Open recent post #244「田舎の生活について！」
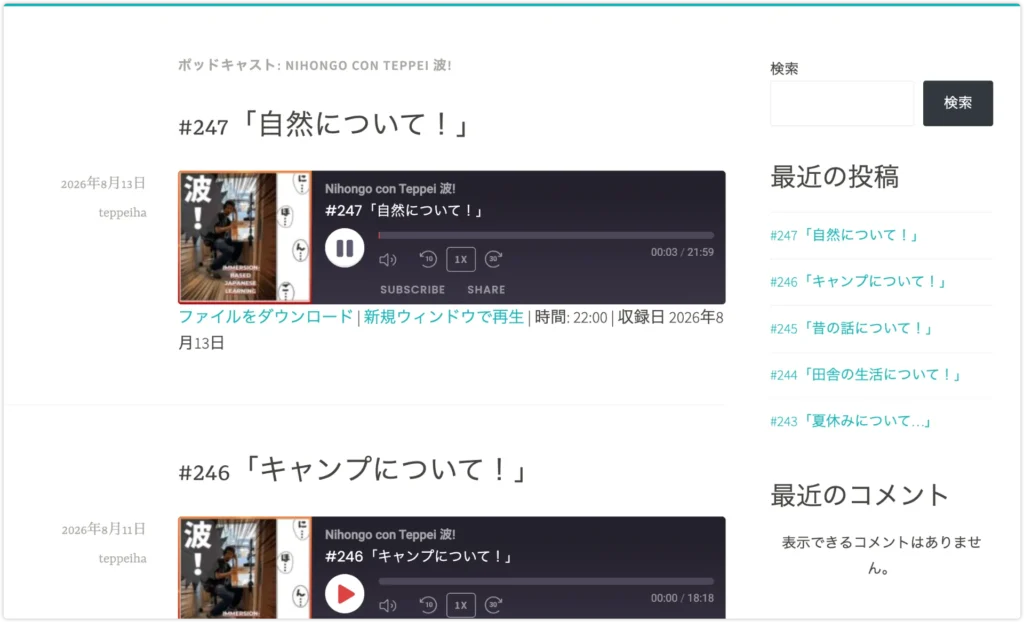The height and width of the screenshot is (622, 1024). coord(867,374)
